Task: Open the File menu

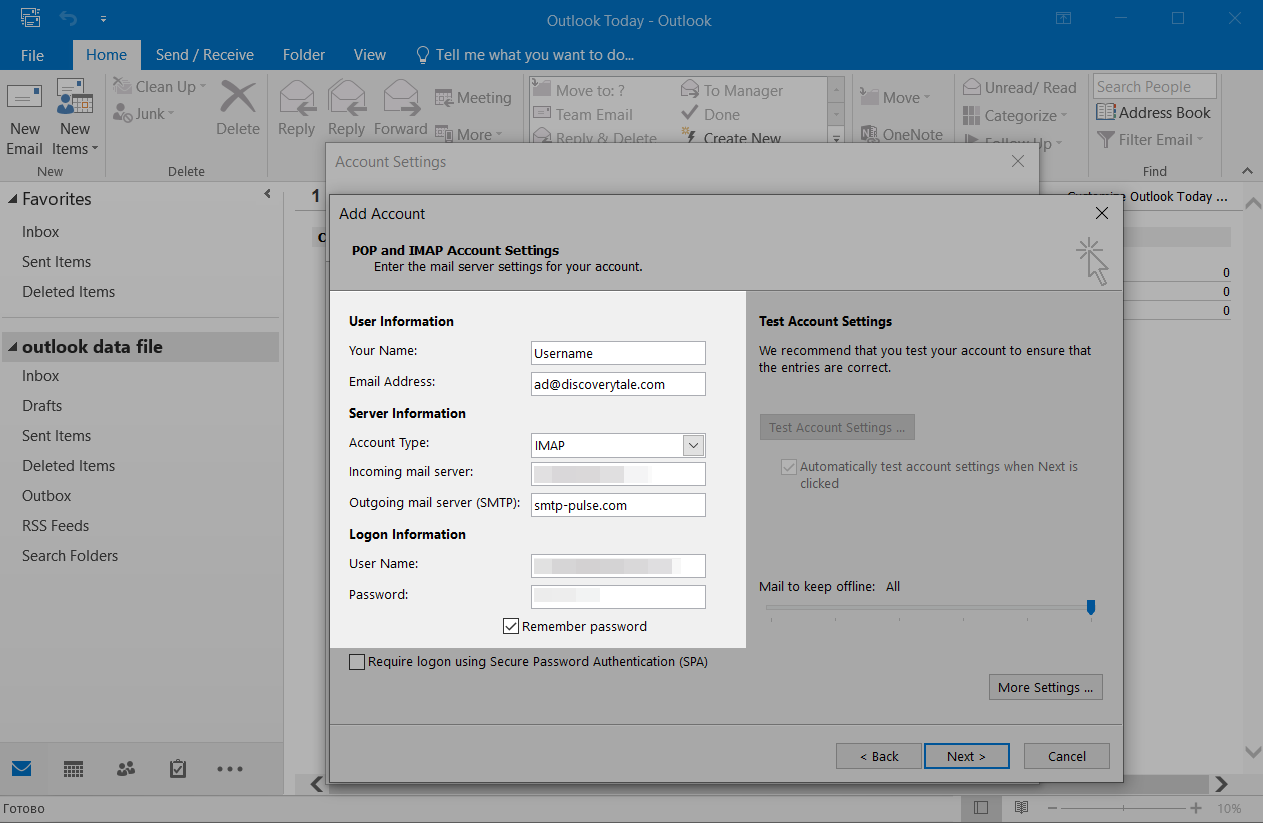Action: 32,55
